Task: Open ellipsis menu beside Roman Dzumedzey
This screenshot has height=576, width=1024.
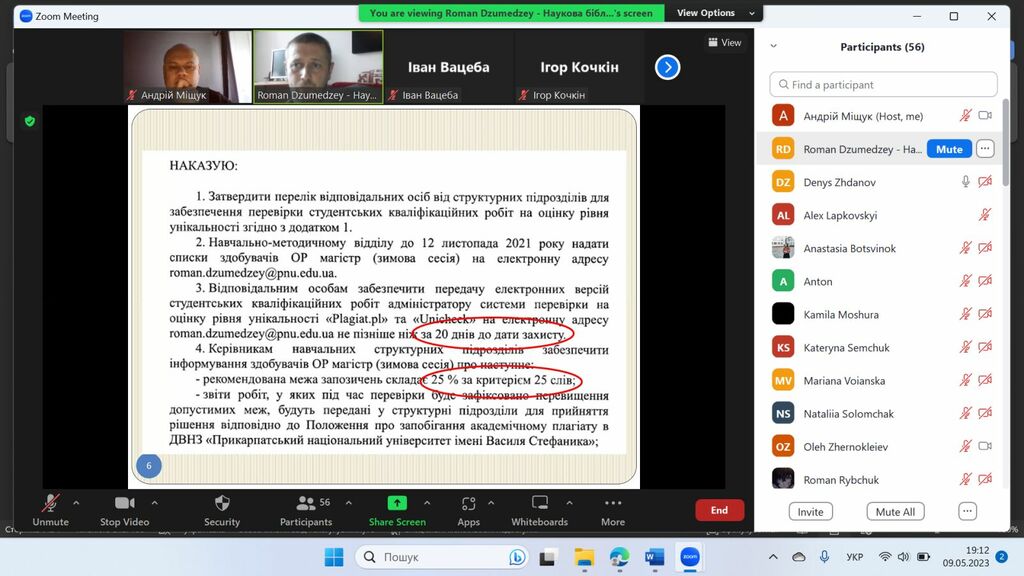Action: point(985,149)
